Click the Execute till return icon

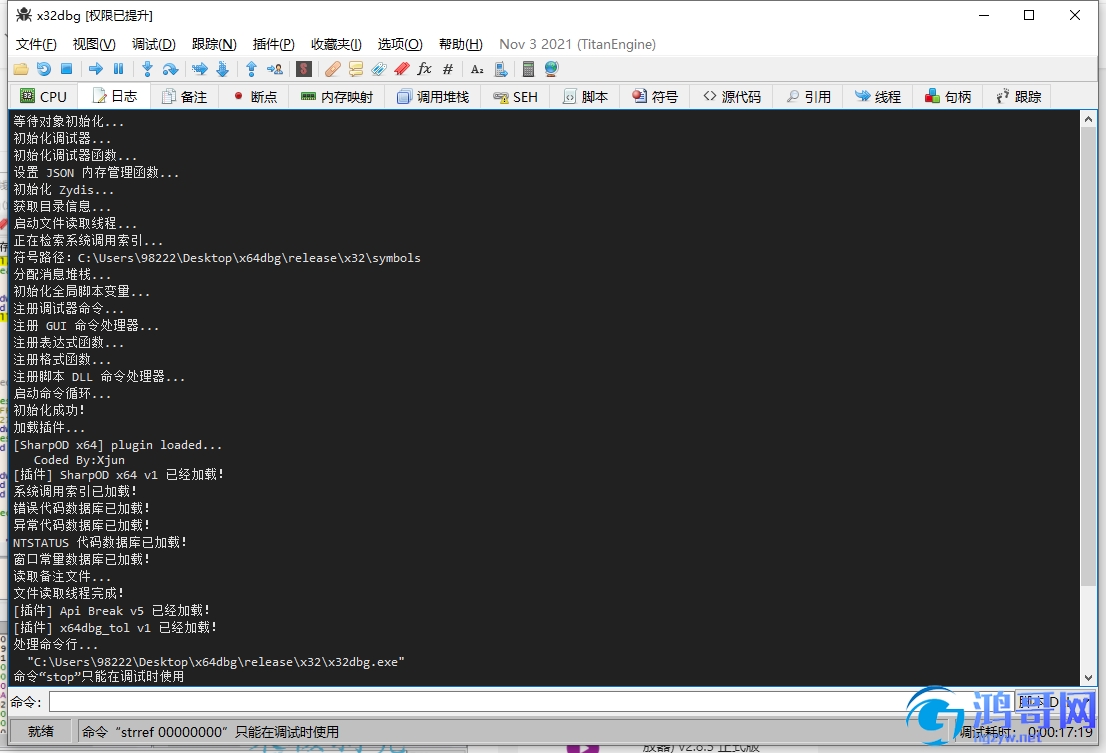coord(252,69)
